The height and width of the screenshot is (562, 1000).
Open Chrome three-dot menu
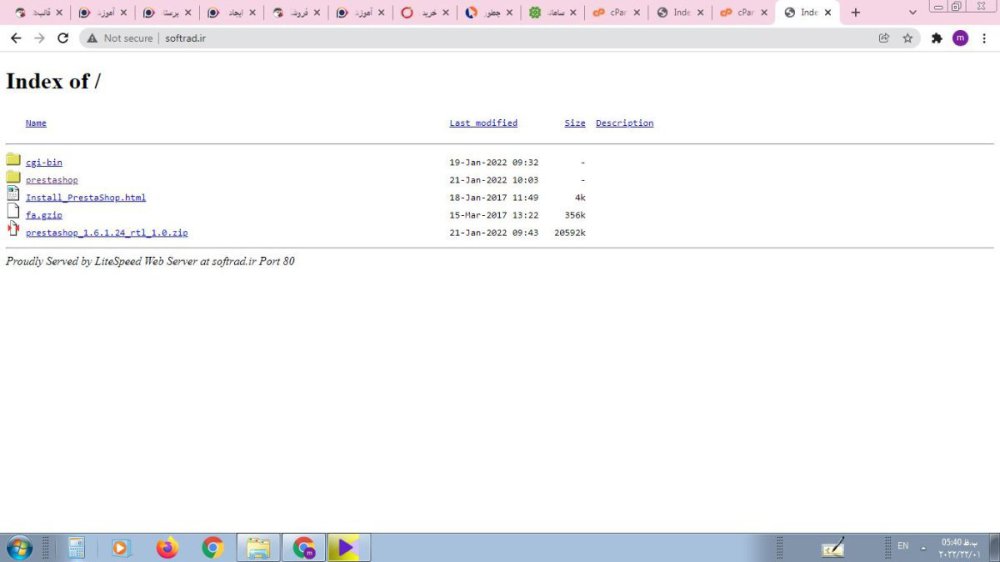pos(984,38)
